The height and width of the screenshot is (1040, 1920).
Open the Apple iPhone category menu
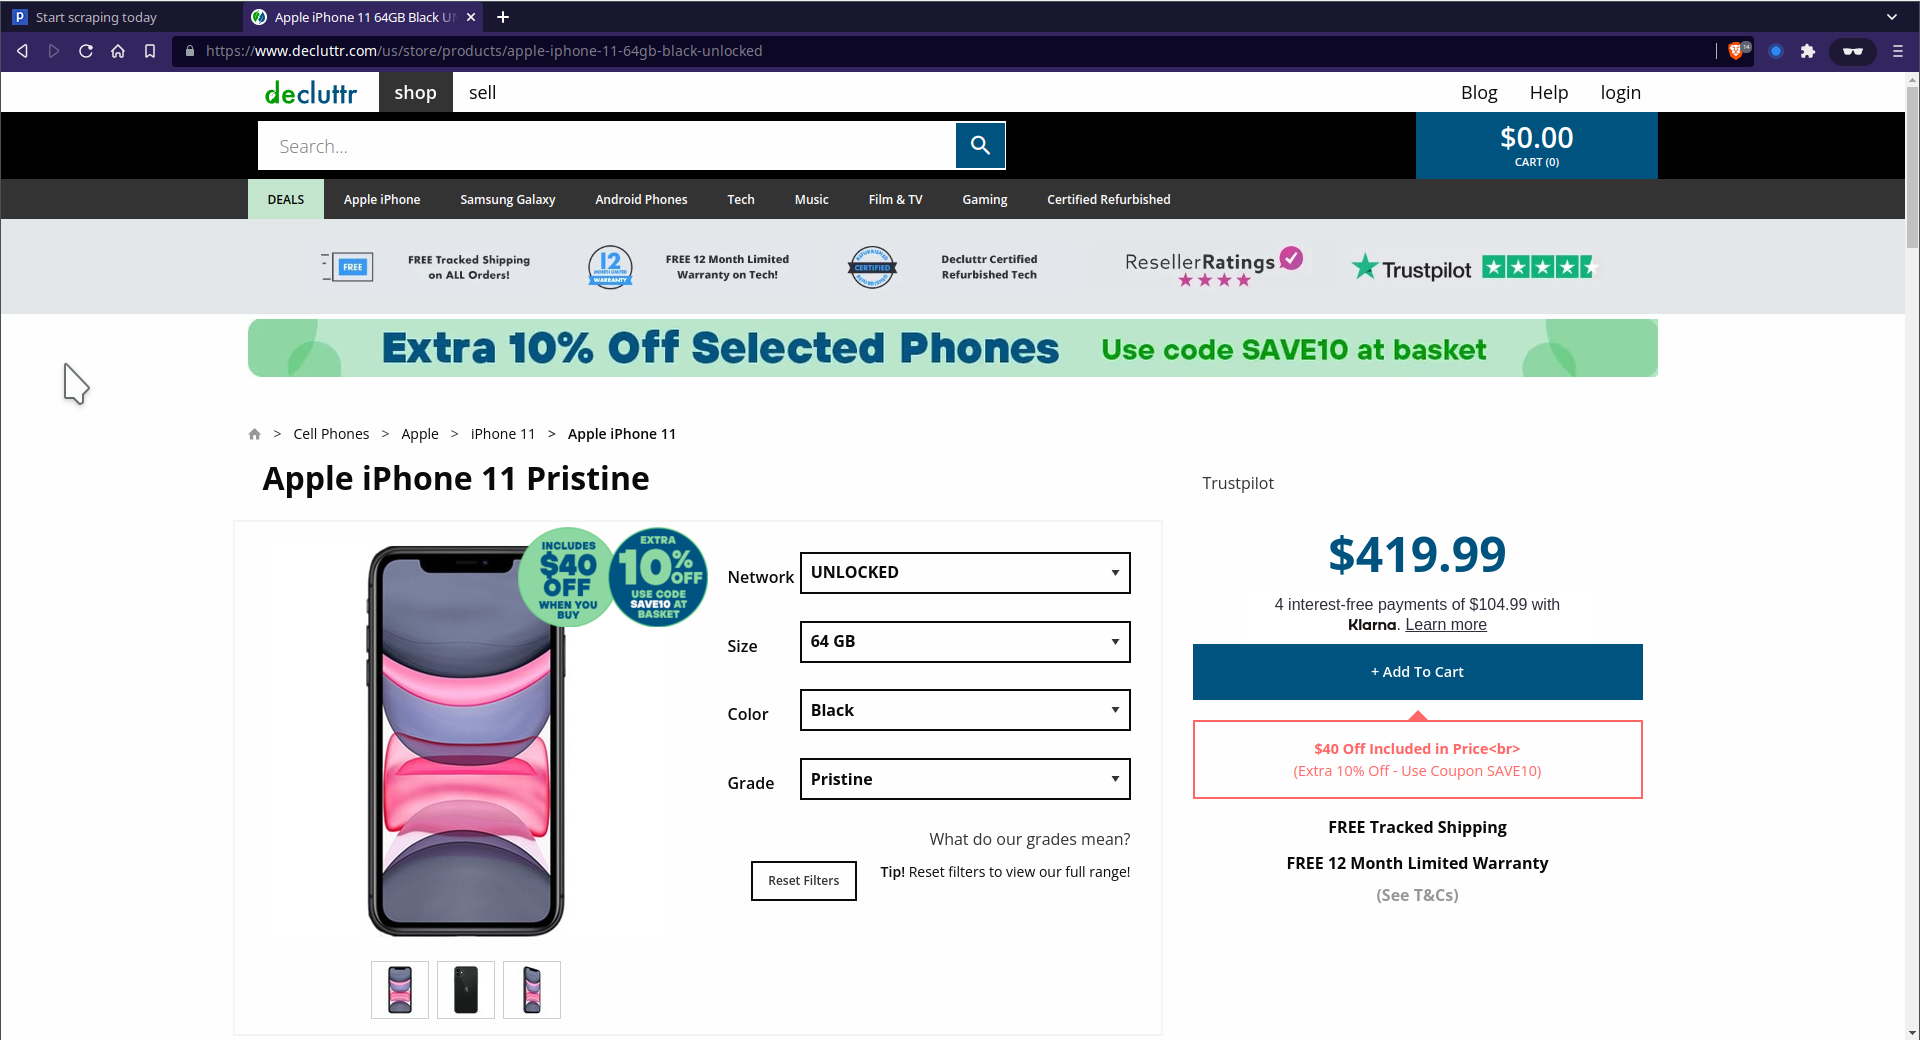coord(381,199)
